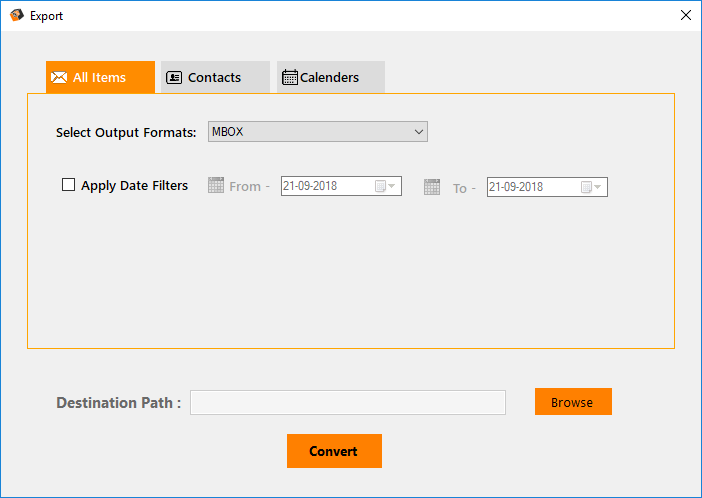Image resolution: width=702 pixels, height=498 pixels.
Task: Click the Export window title text
Action: click(x=46, y=16)
